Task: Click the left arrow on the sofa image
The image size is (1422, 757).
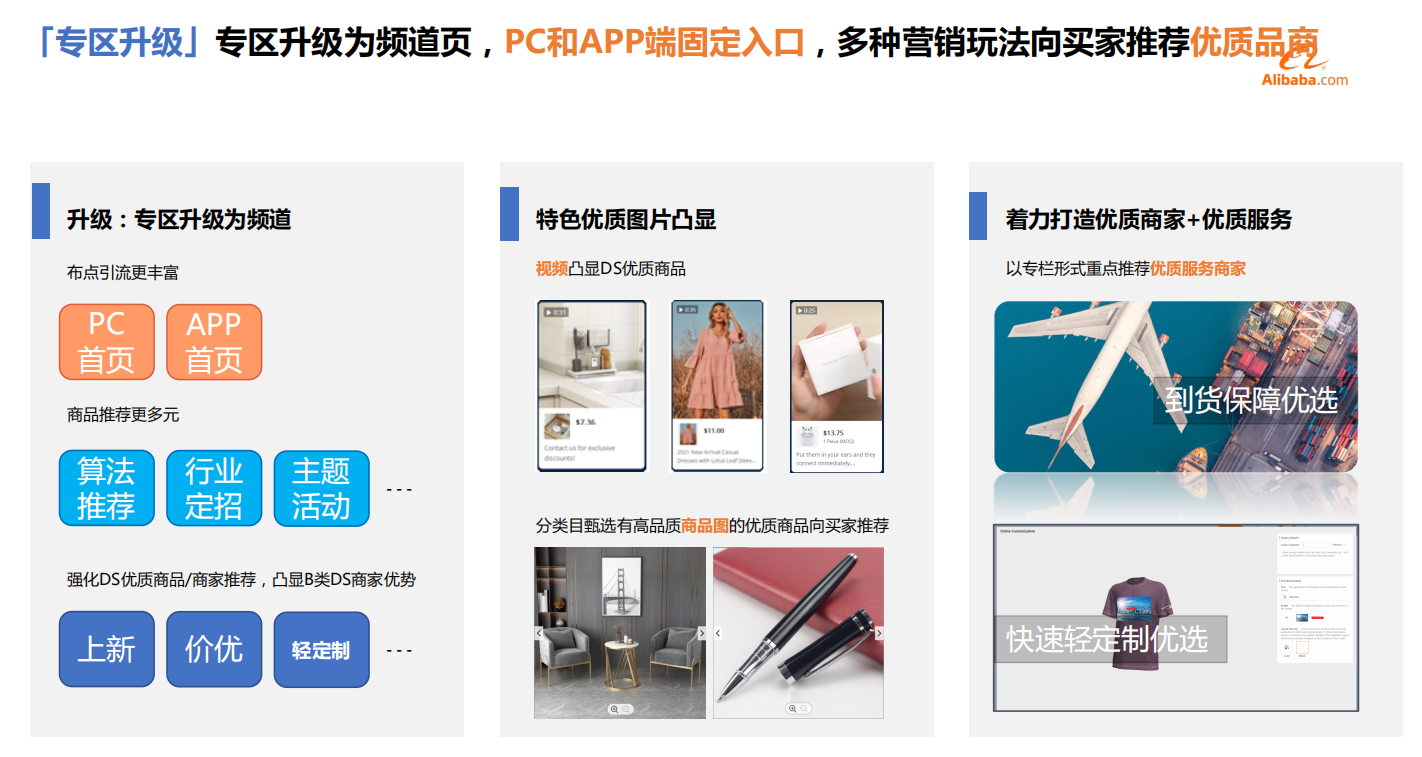Action: coord(539,633)
